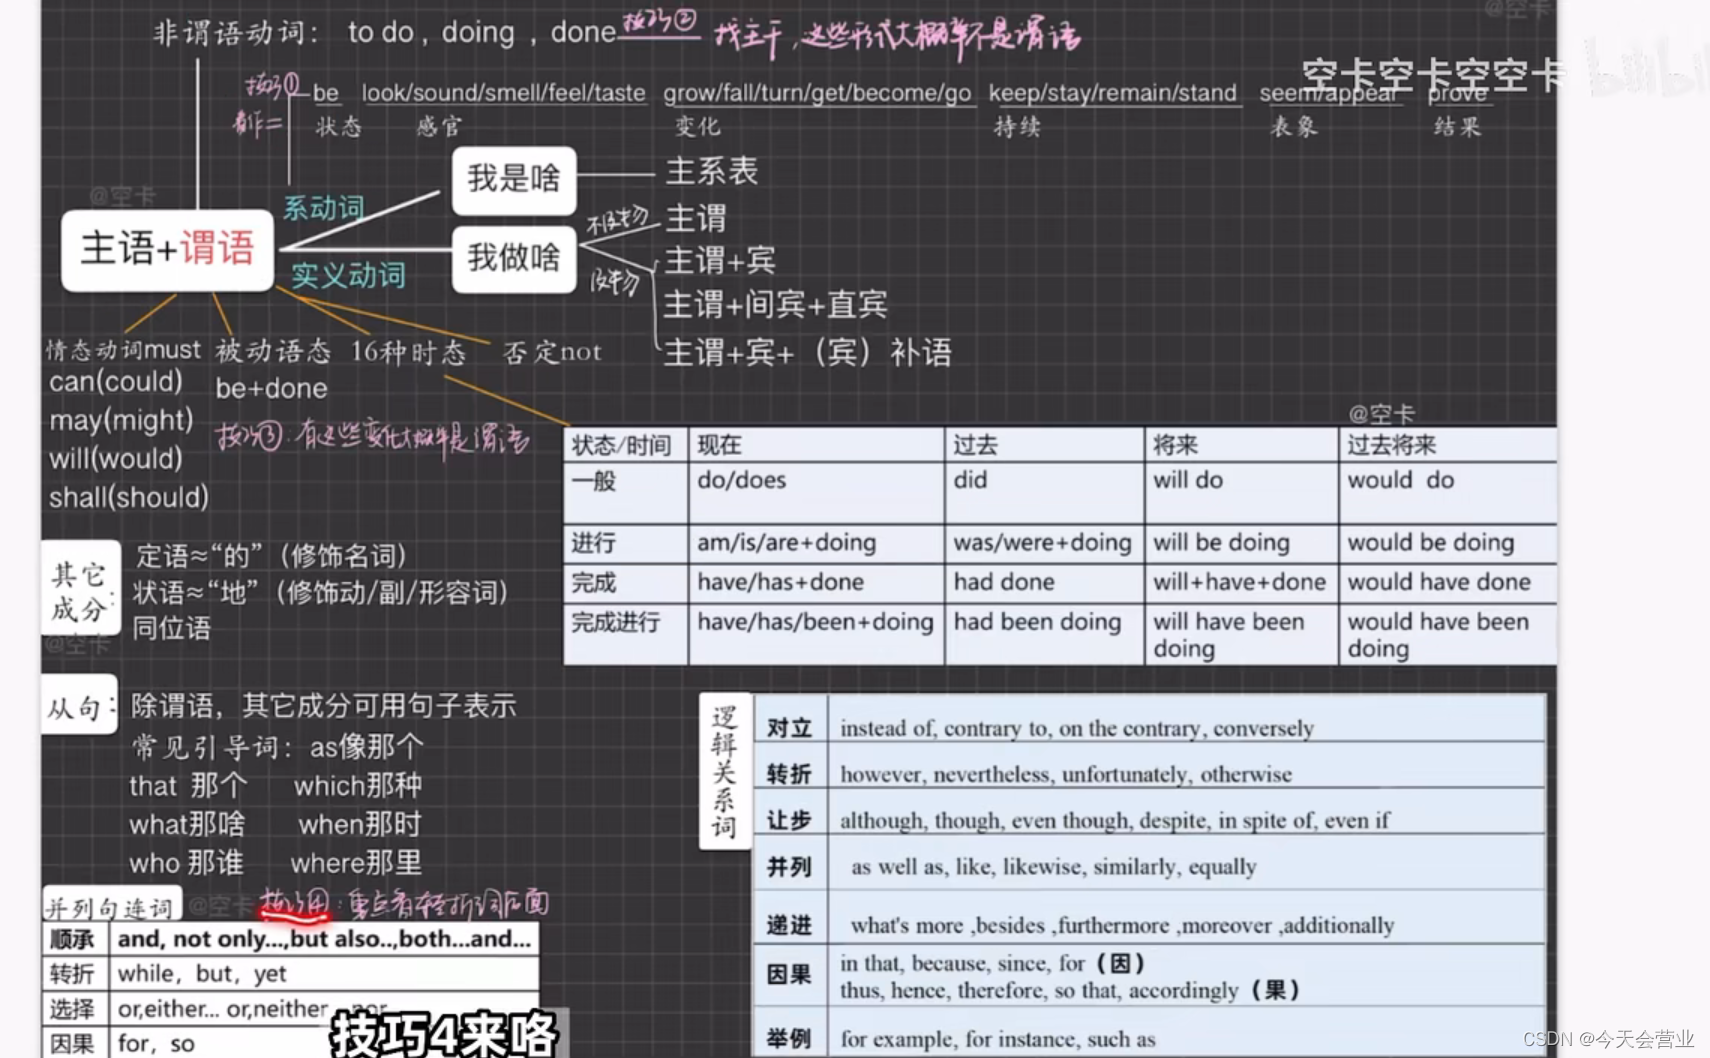The width and height of the screenshot is (1710, 1058).
Task: Select the was/were+doing table cell
Action: [x=1043, y=543]
